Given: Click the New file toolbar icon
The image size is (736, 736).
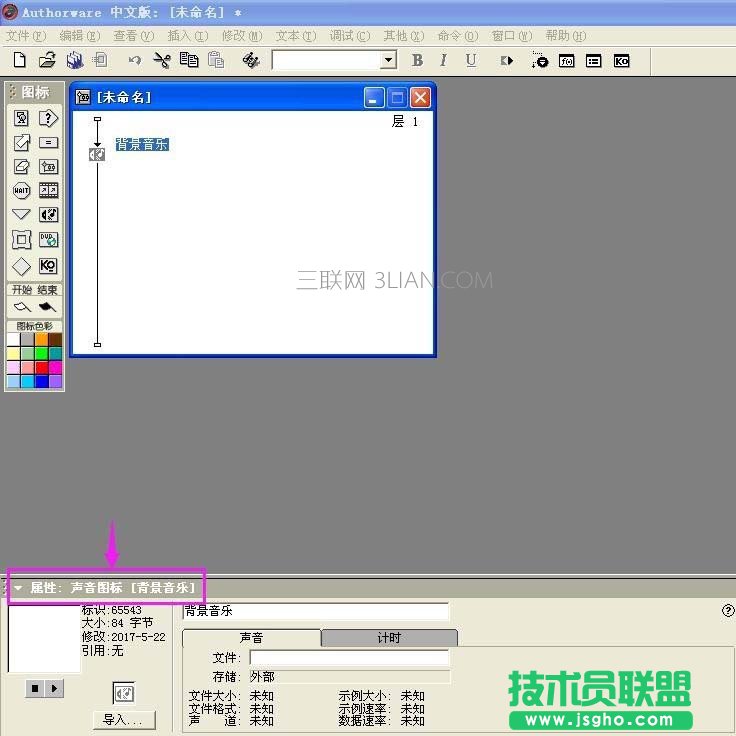Looking at the screenshot, I should 20,60.
